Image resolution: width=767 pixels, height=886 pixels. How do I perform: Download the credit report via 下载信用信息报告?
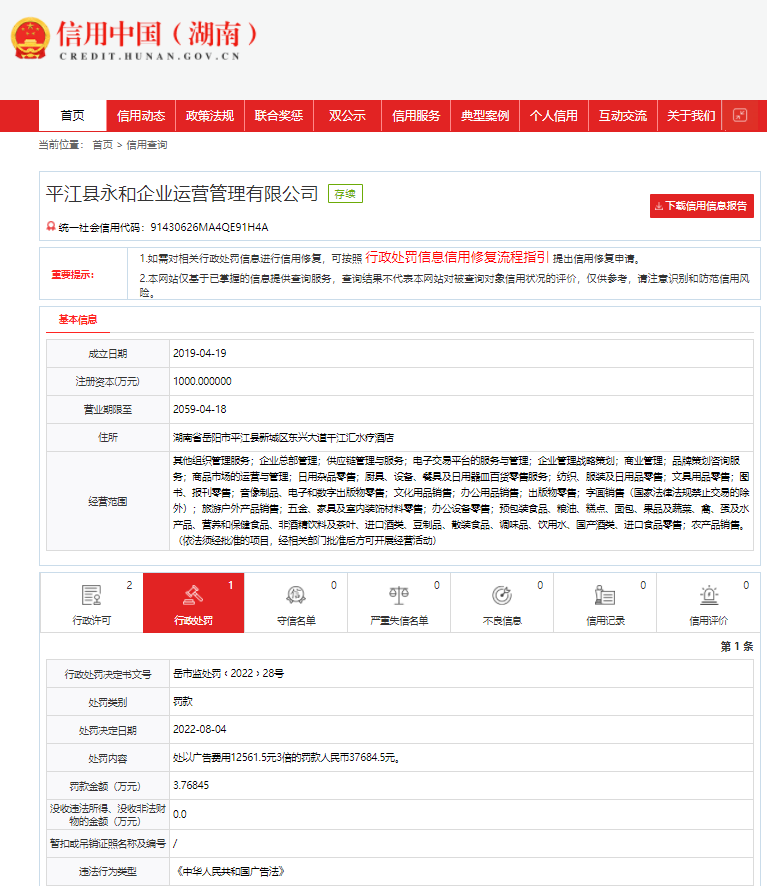[701, 206]
